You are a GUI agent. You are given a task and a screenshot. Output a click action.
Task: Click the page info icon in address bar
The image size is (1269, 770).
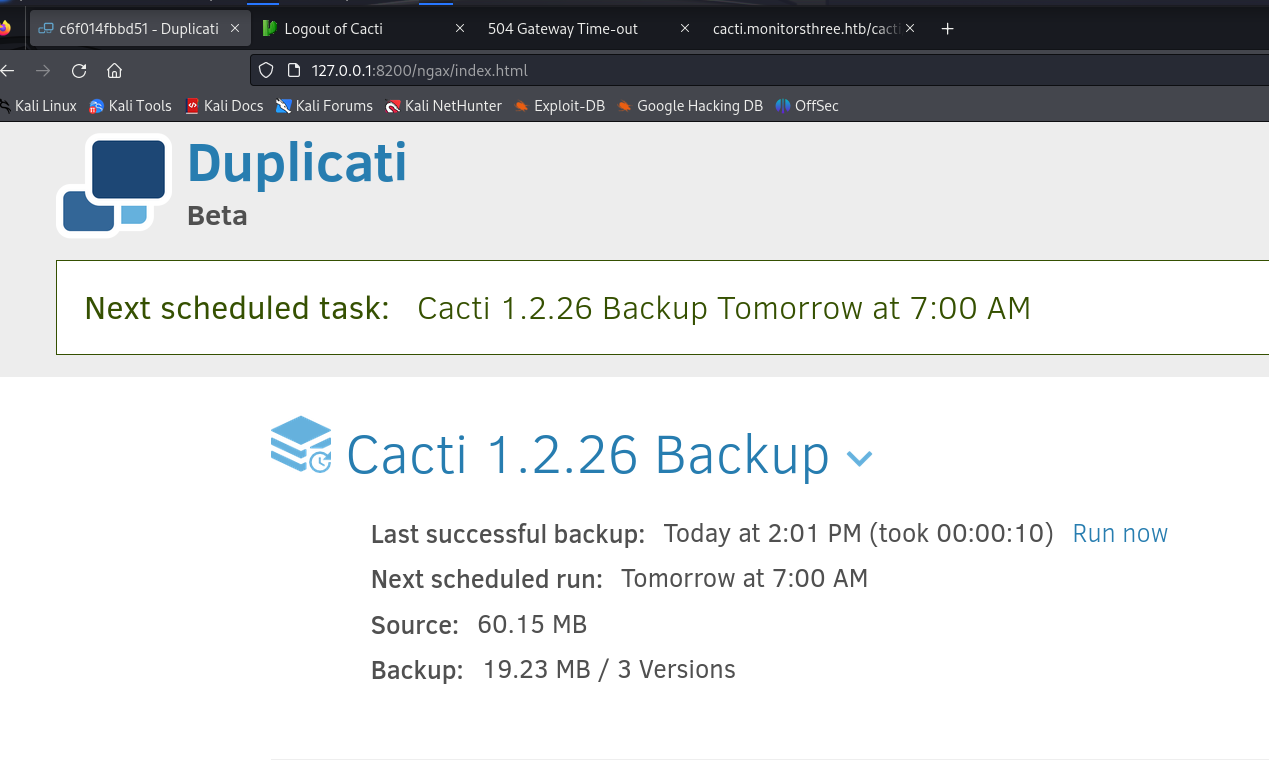tap(294, 71)
